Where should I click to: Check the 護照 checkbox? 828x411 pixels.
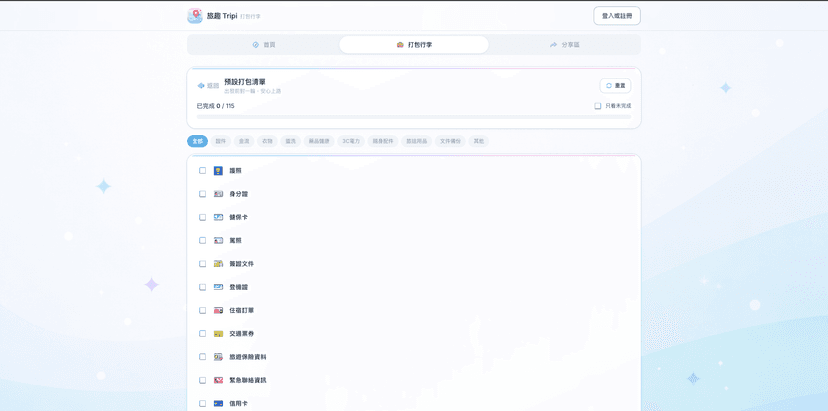(x=202, y=171)
